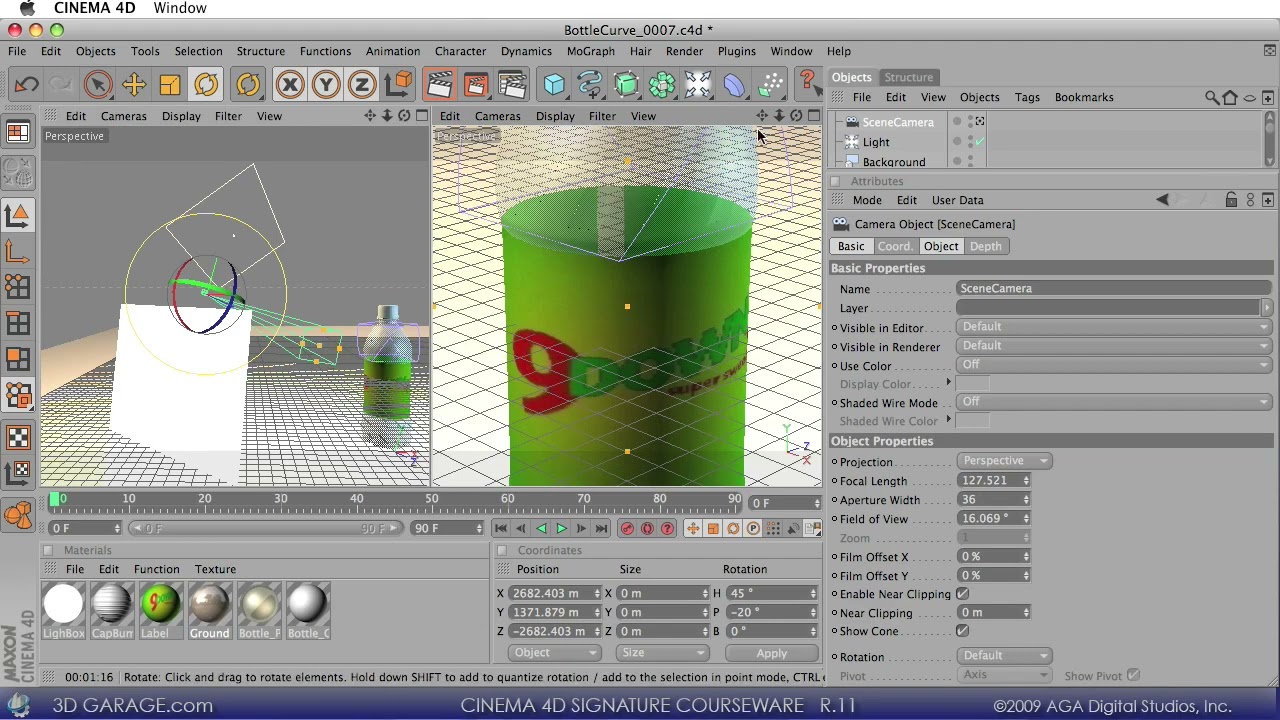Toggle the world coordinate system icon
The height and width of the screenshot is (720, 1280).
click(398, 85)
